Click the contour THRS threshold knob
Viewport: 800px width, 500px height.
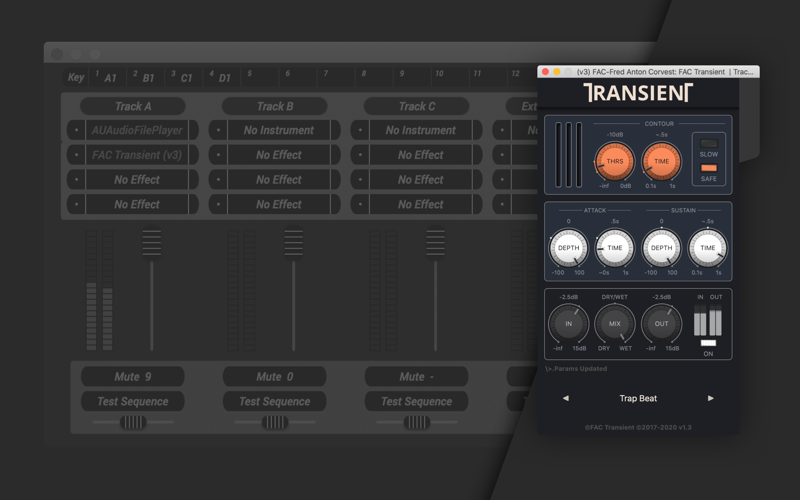[x=614, y=162]
